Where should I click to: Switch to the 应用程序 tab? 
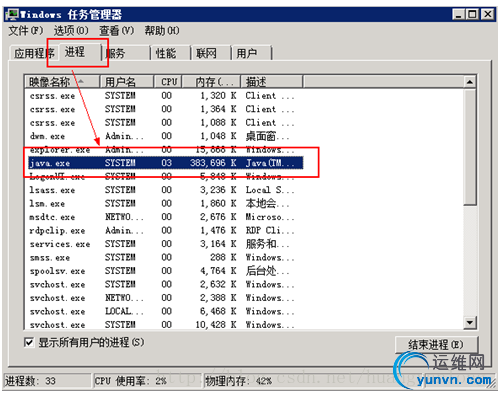point(34,53)
